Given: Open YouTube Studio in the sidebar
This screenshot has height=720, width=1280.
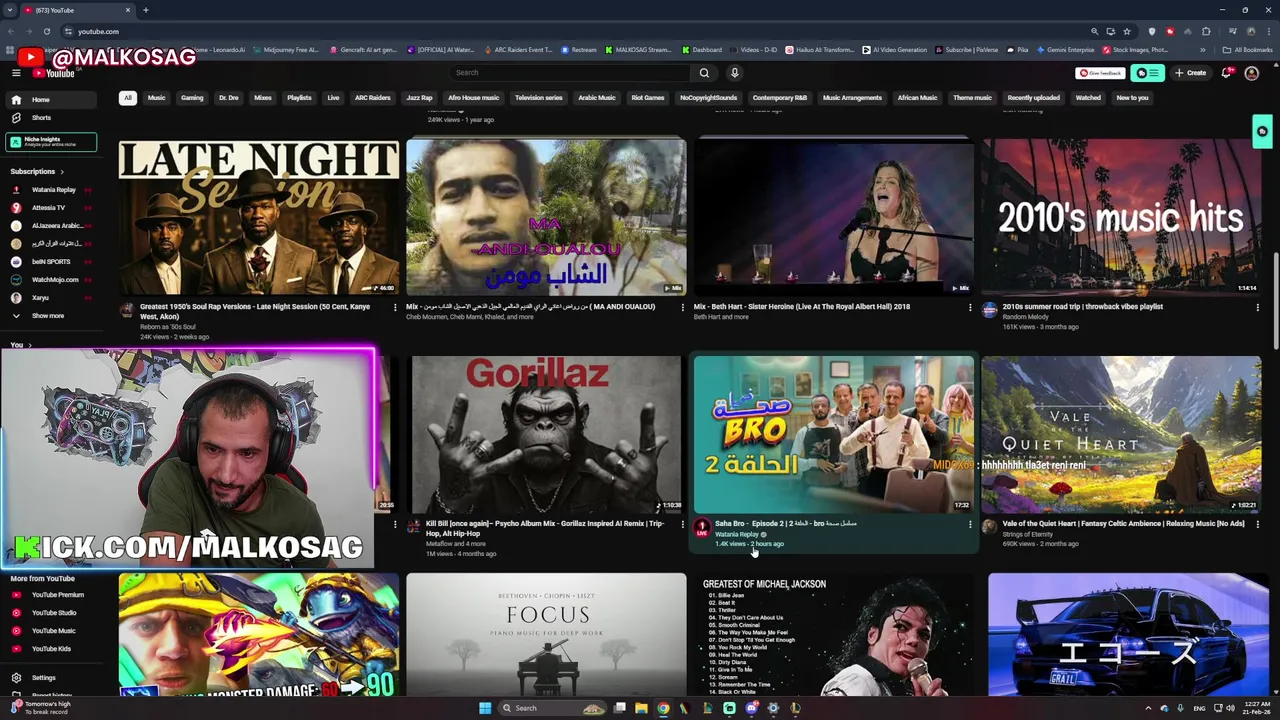Looking at the screenshot, I should [50, 613].
